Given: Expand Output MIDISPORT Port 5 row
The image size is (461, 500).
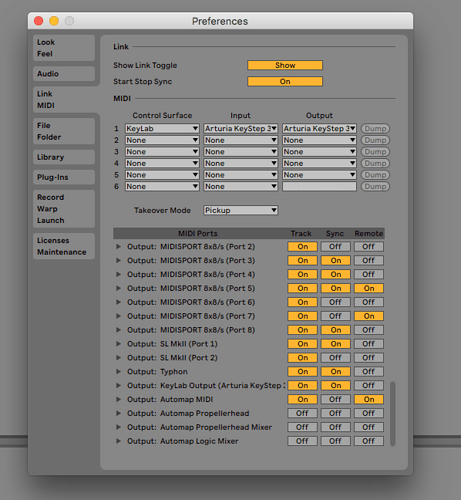Looking at the screenshot, I should coord(118,288).
